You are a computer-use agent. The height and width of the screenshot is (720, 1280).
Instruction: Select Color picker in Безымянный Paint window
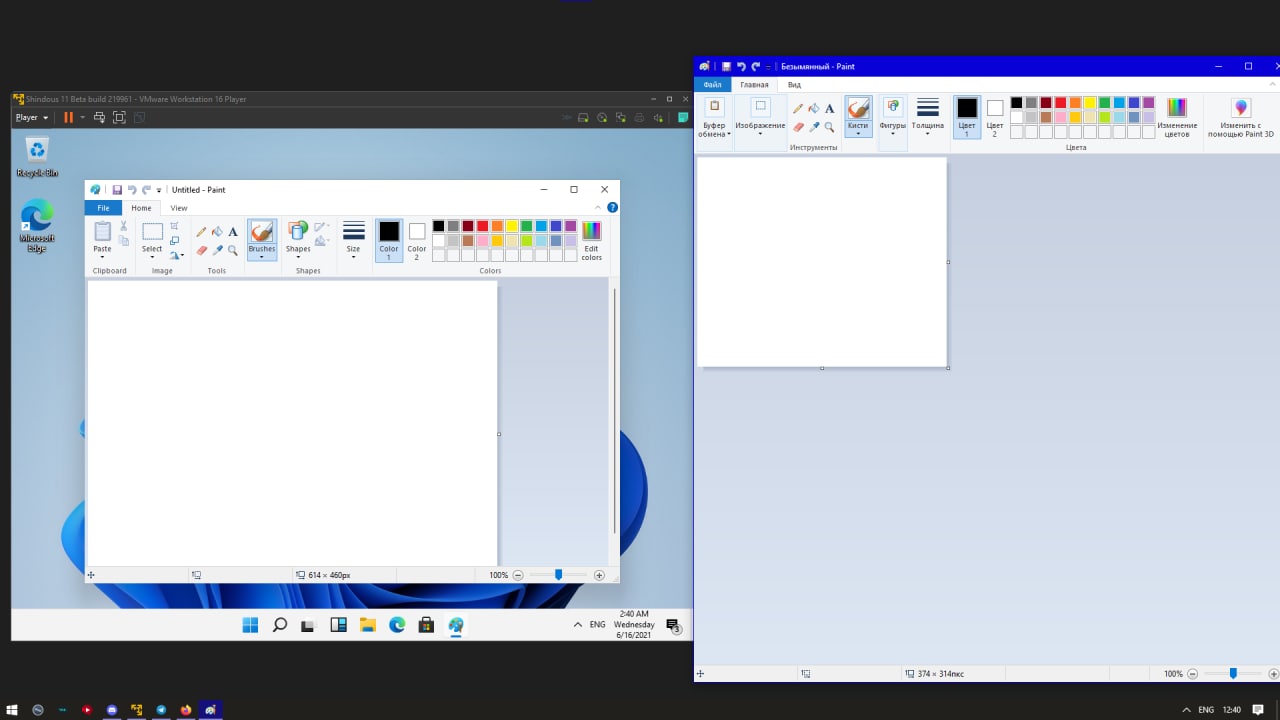814,127
